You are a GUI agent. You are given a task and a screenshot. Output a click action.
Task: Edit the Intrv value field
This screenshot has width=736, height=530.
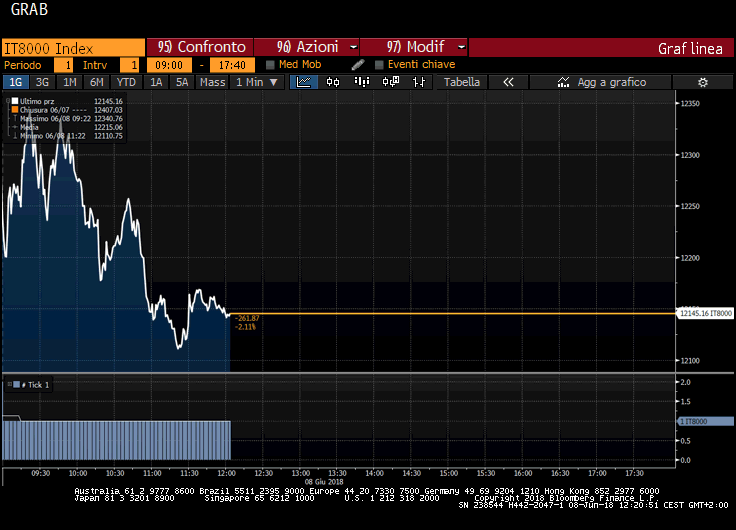click(x=130, y=65)
